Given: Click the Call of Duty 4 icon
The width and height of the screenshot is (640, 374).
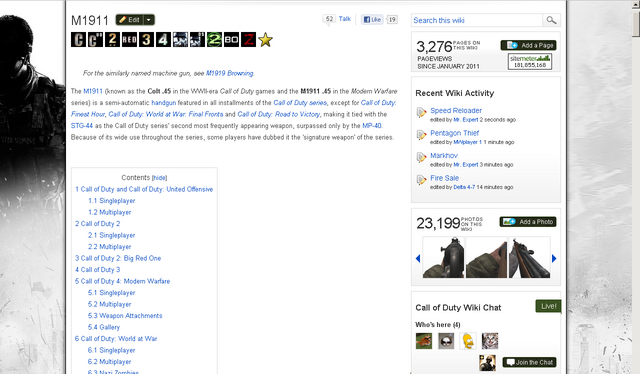Looking at the screenshot, I should pos(163,40).
